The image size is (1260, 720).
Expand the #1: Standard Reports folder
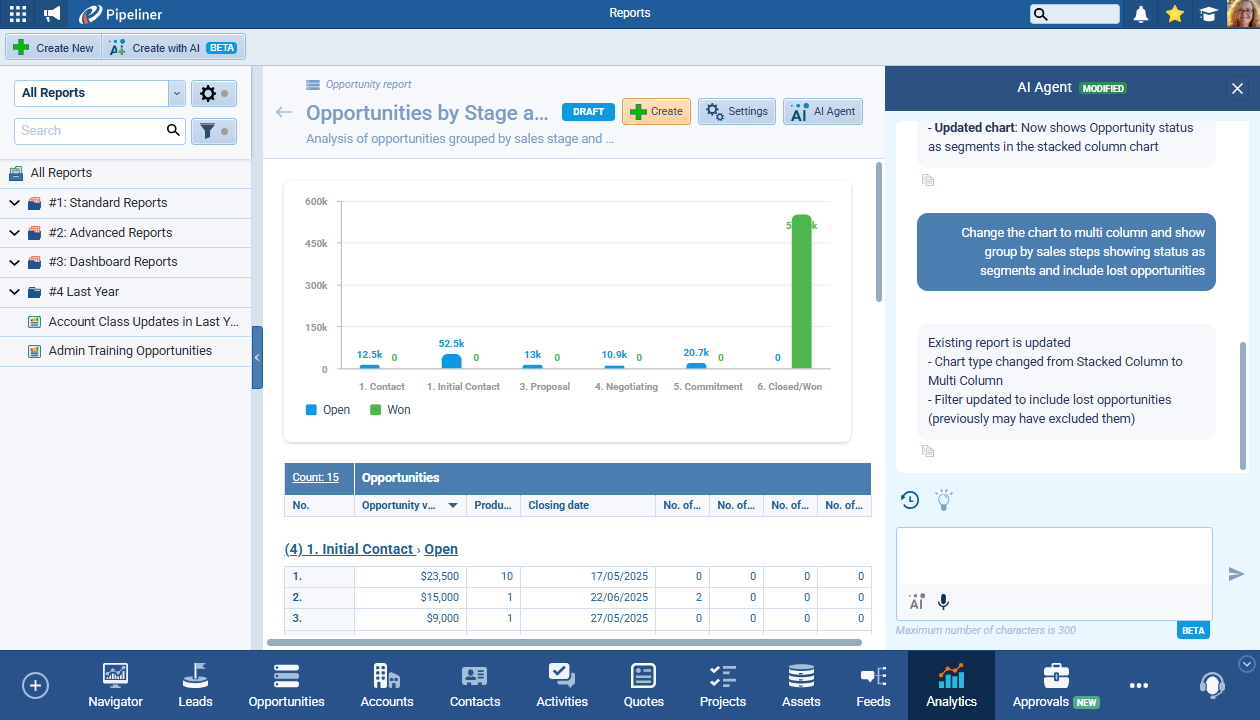15,203
